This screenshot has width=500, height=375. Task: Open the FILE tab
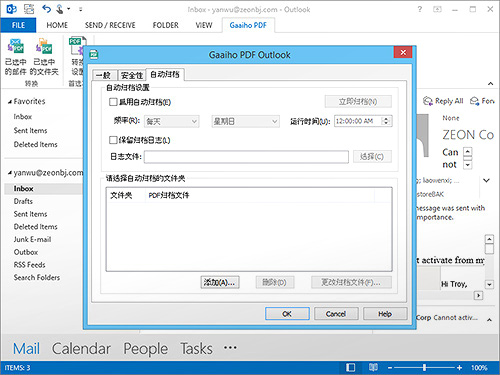18,25
